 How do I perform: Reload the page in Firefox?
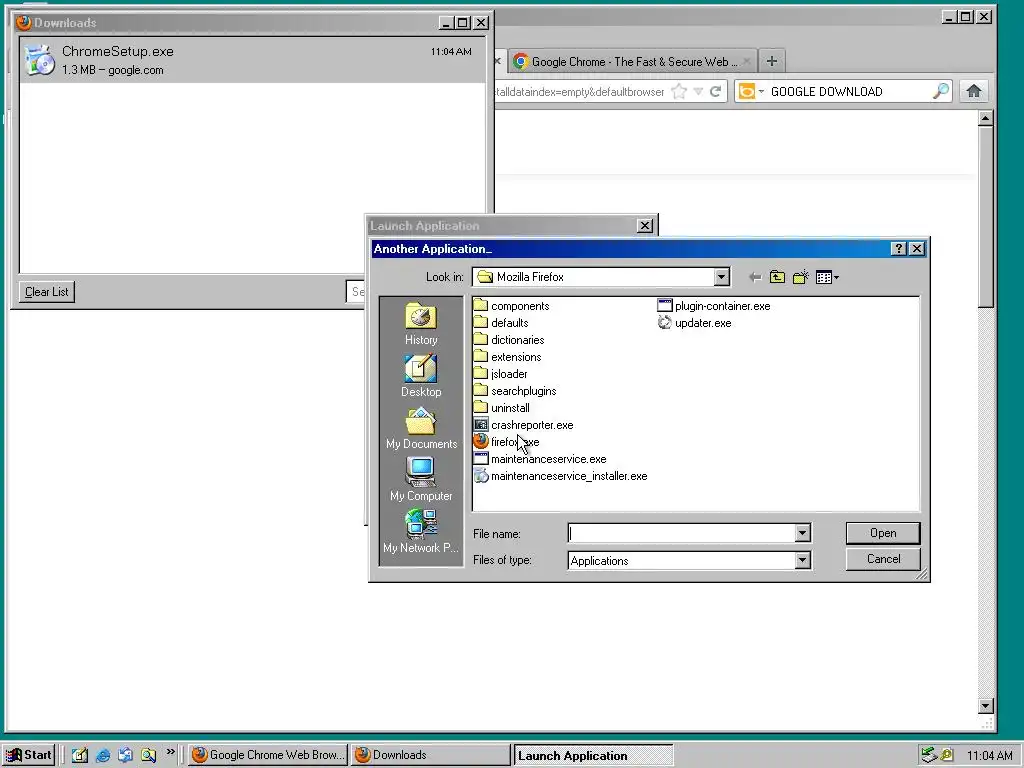coord(715,91)
